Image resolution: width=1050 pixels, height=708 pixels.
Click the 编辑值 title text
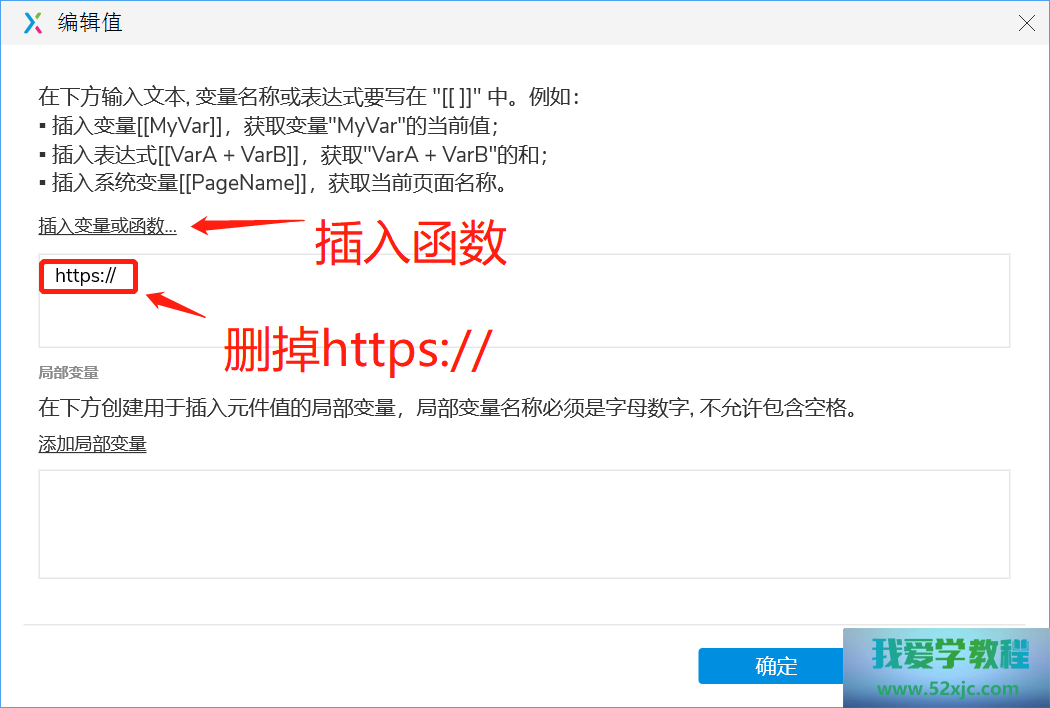click(90, 23)
